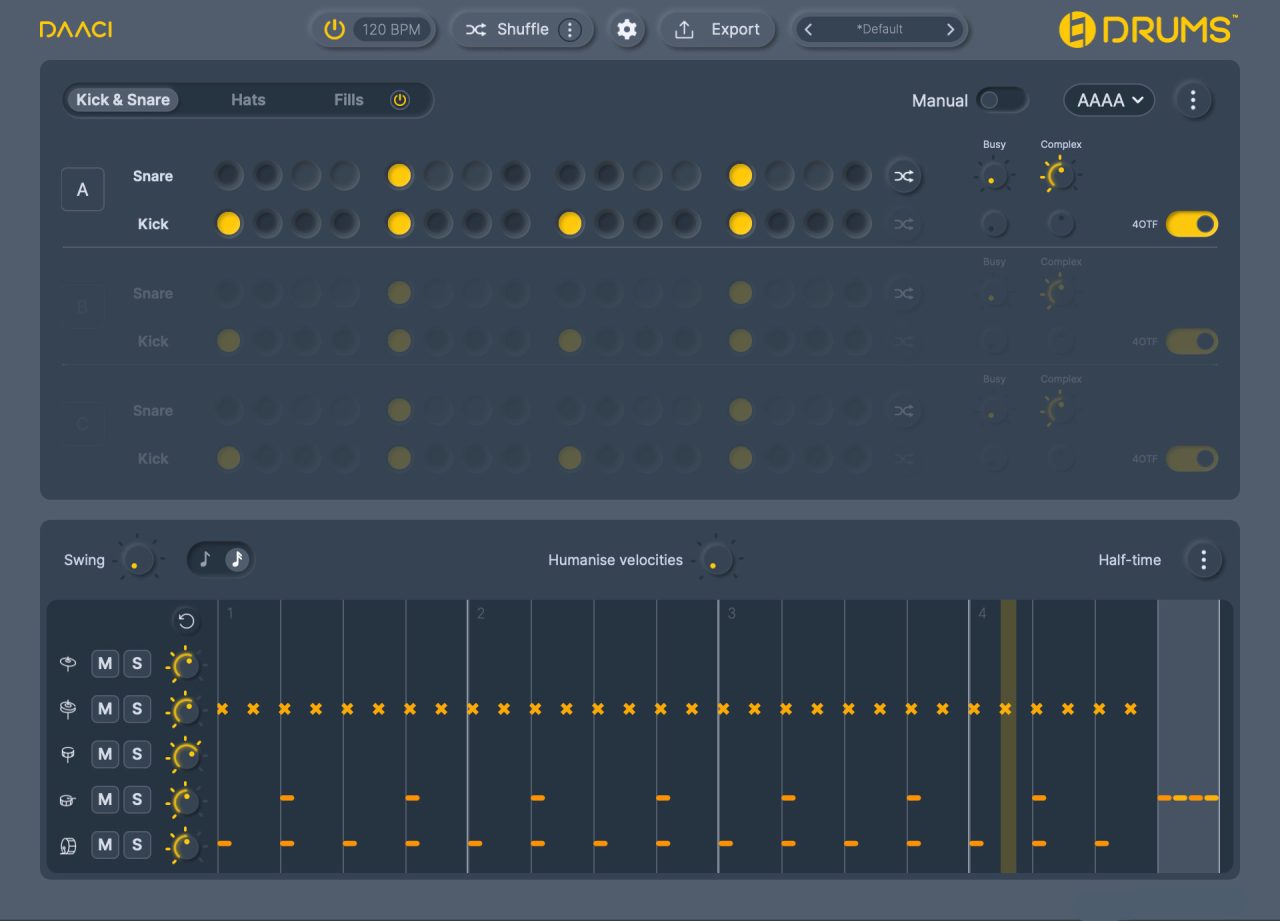1280x921 pixels.
Task: Switch to the Hats tab
Action: pos(248,100)
